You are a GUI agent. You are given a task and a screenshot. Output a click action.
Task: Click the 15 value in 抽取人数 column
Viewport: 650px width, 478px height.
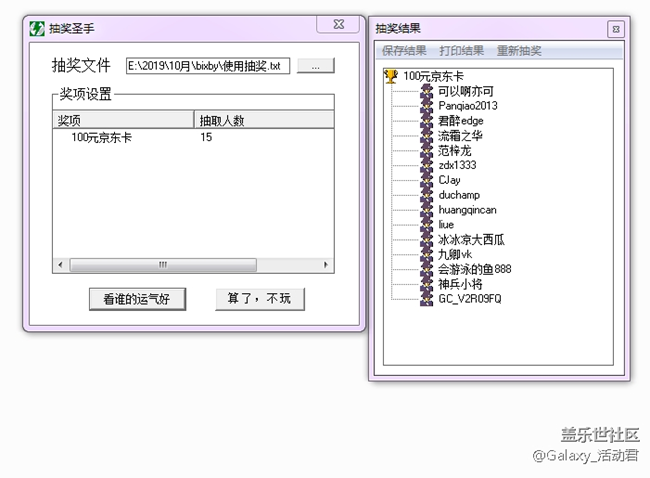click(206, 137)
